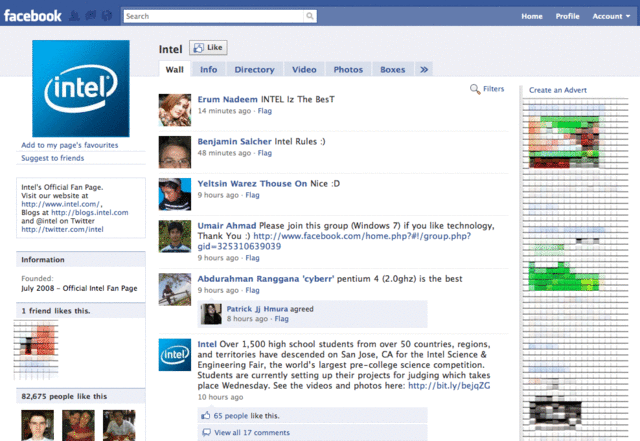Open Benjamin Salcher's profile picture
This screenshot has height=441, width=640.
[x=175, y=152]
